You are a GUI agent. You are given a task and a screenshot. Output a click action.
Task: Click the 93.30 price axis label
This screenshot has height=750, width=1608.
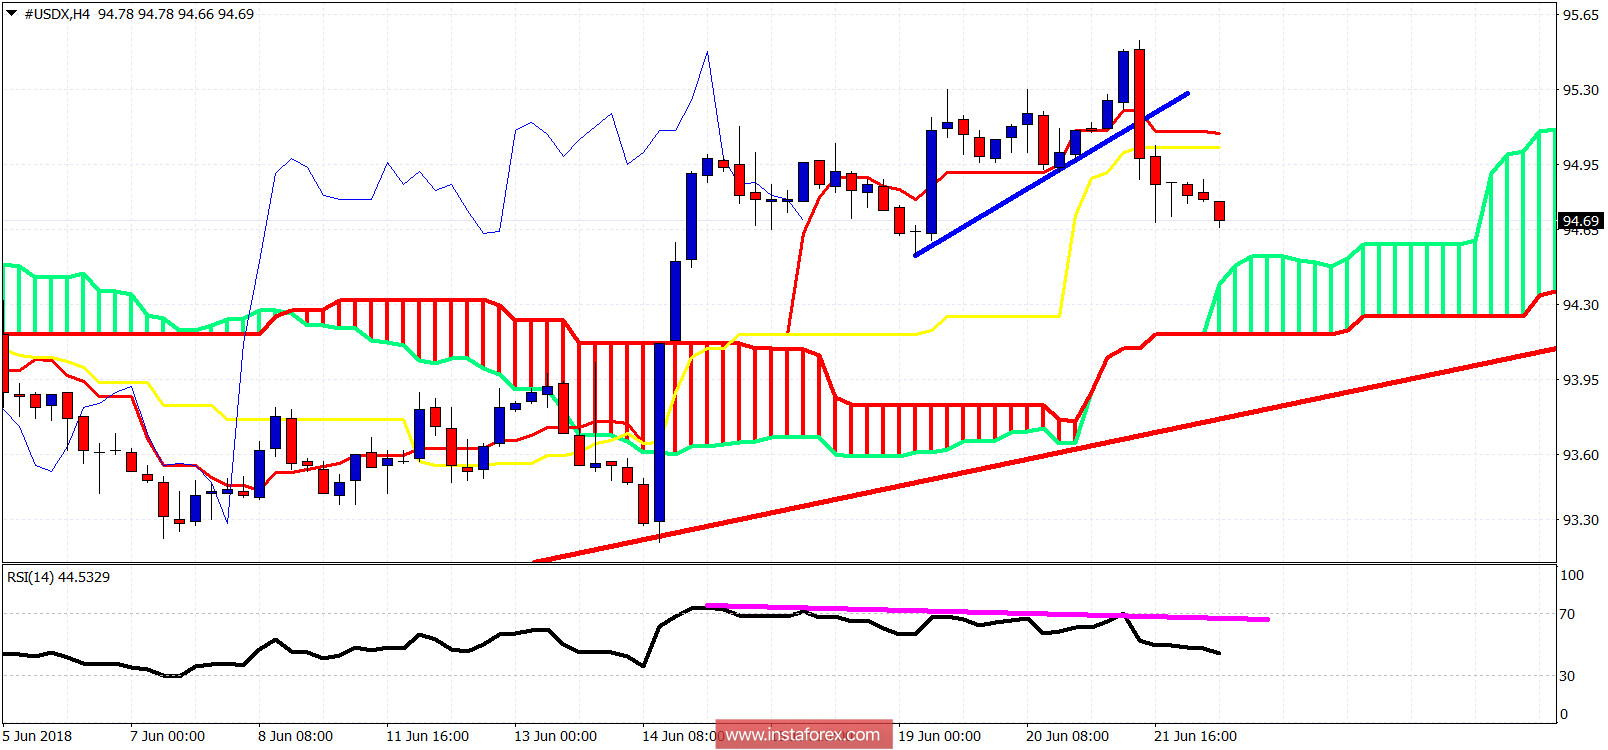(1581, 520)
